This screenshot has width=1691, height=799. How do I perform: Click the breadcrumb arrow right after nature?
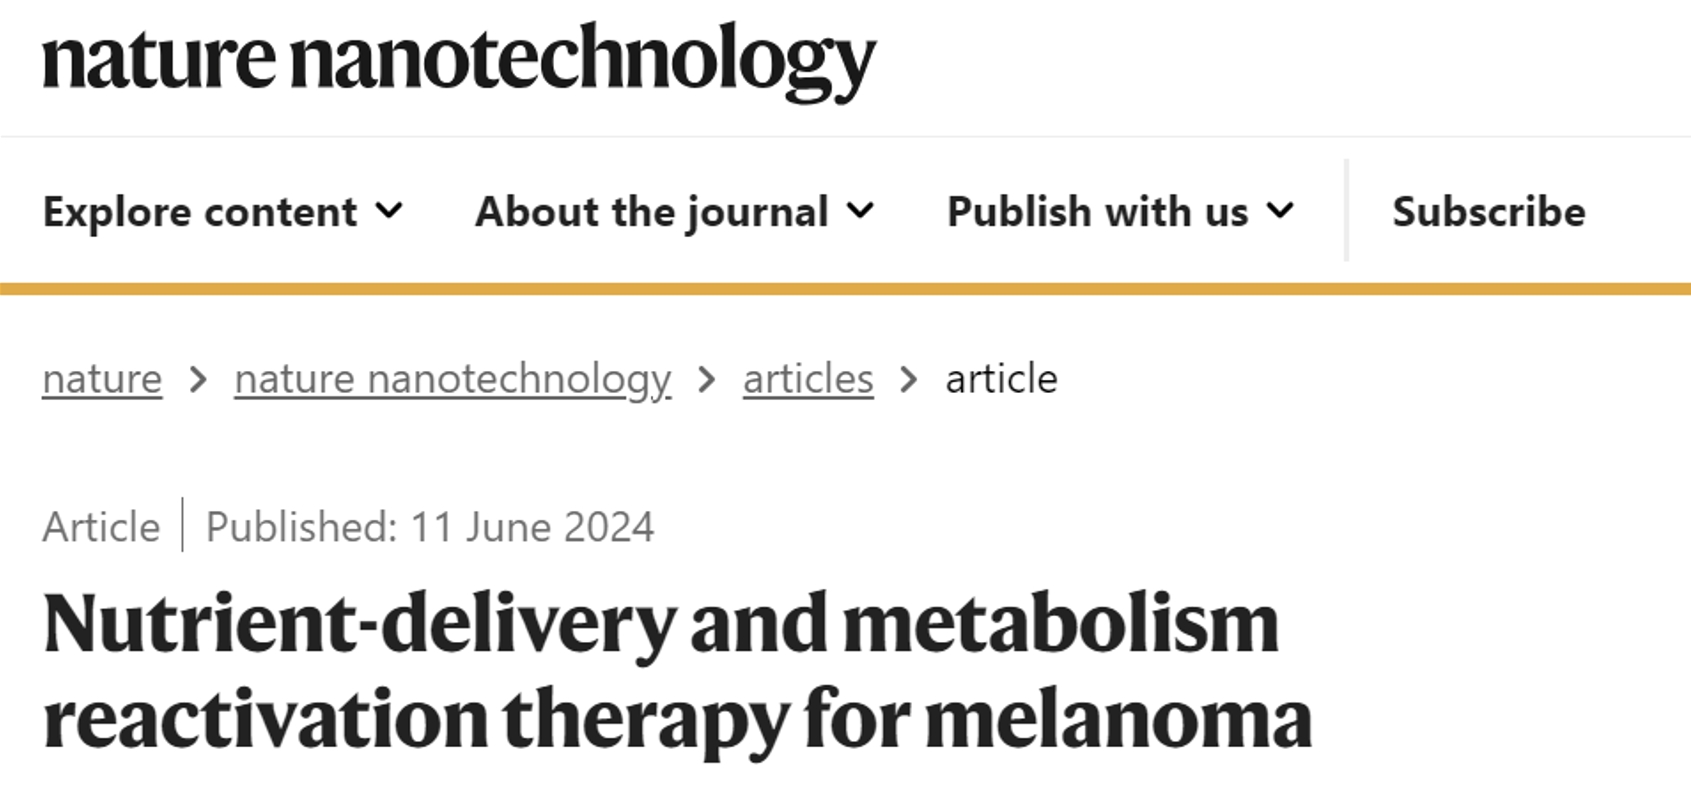tap(198, 380)
